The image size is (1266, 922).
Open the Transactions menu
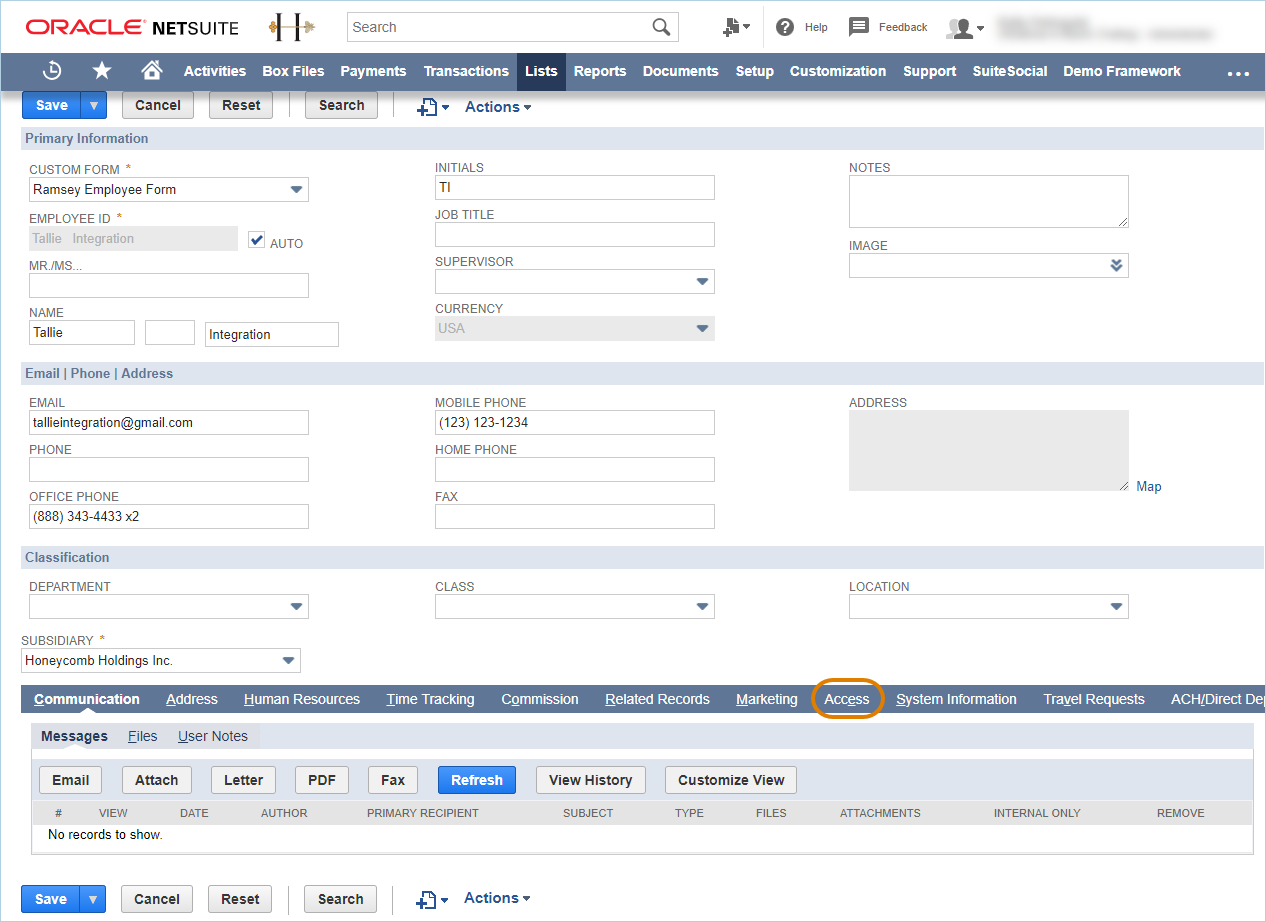coord(466,71)
